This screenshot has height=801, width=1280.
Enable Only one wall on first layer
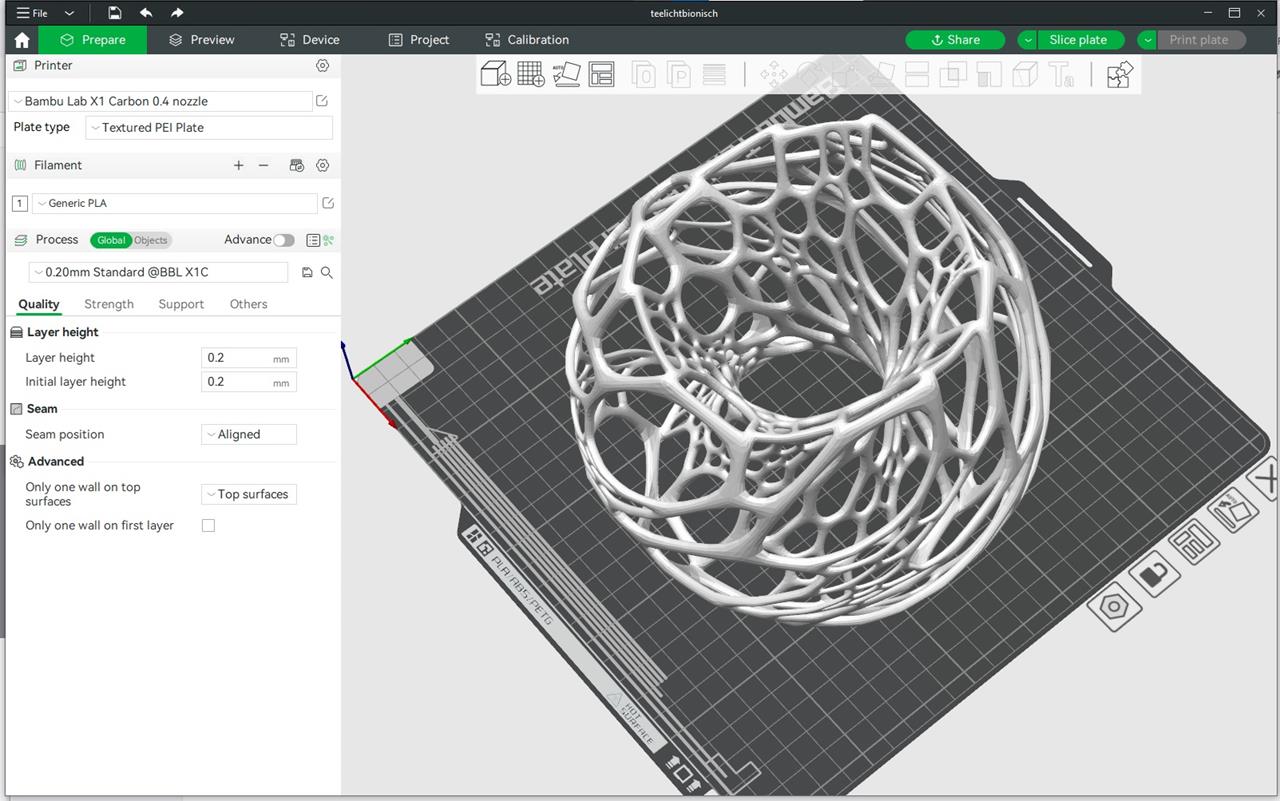(x=208, y=525)
